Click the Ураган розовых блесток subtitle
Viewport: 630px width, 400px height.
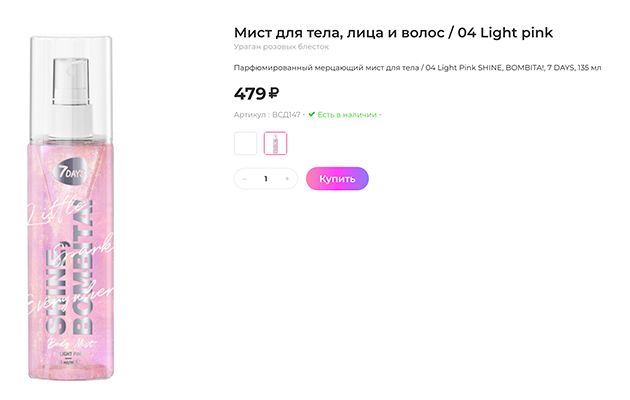point(281,47)
